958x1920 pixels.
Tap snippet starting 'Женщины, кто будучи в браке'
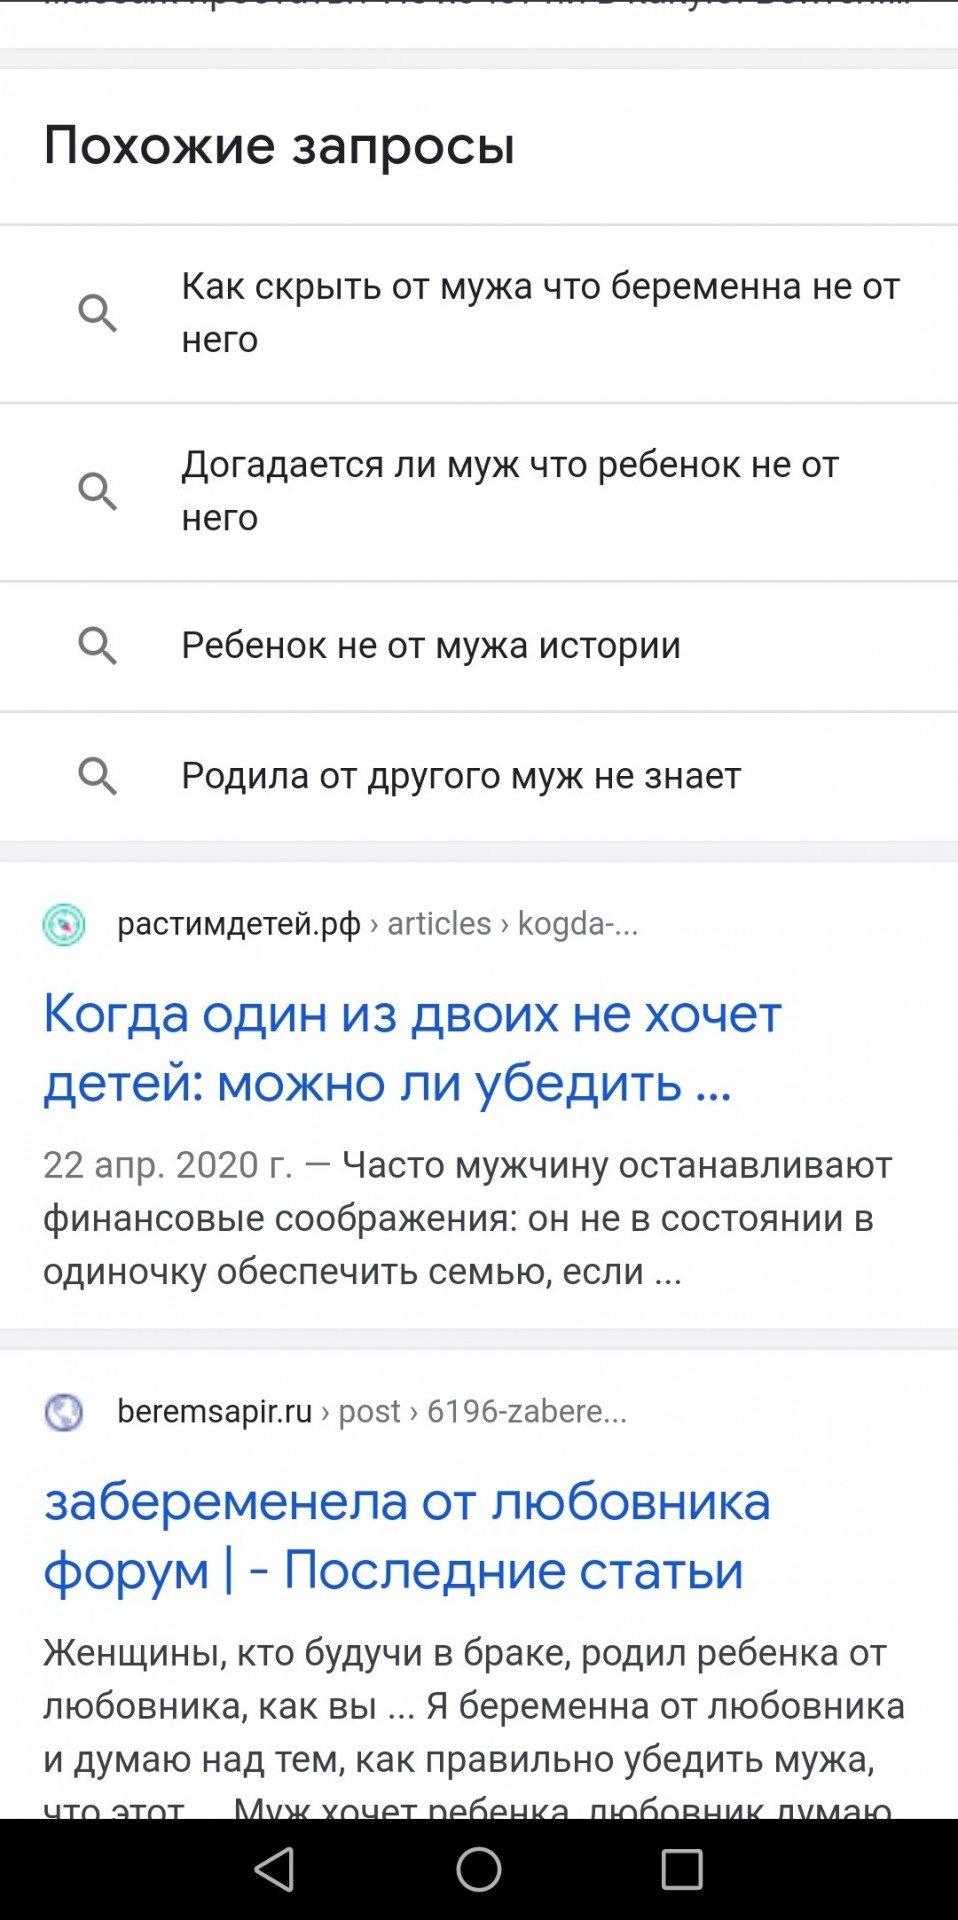(473, 1706)
